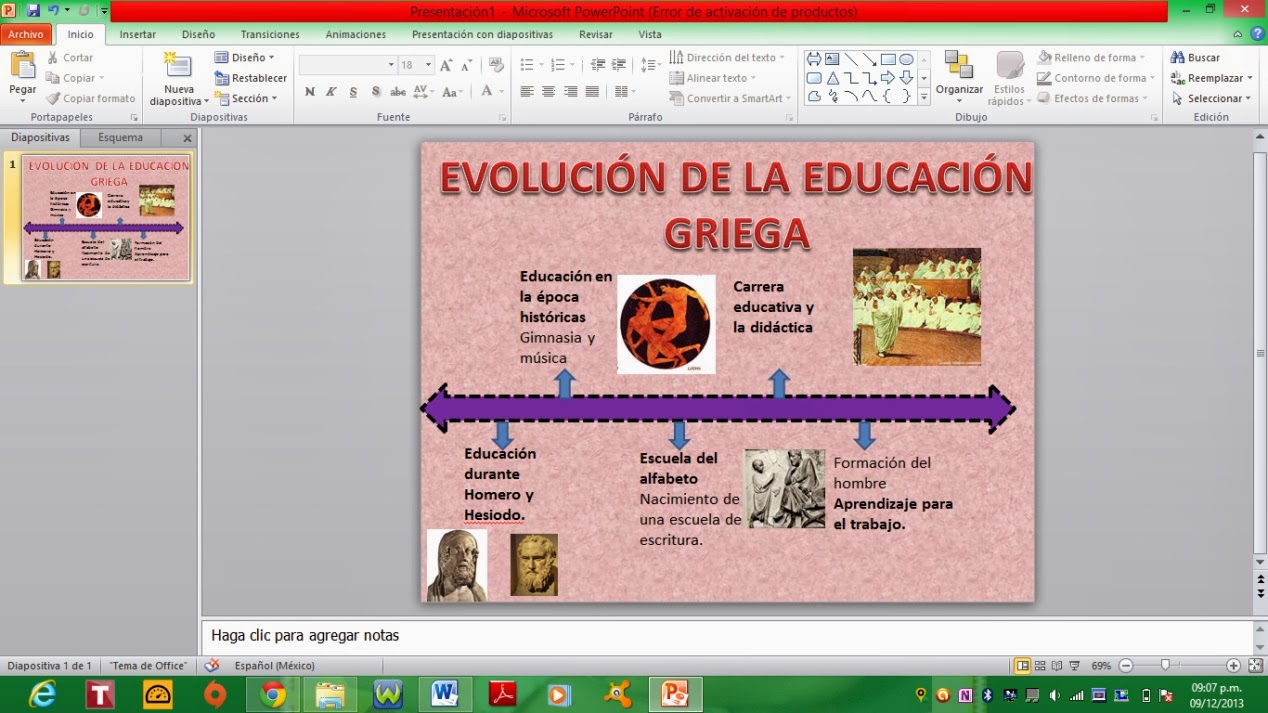Run spell check from the status bar icon
The width and height of the screenshot is (1268, 713).
(212, 665)
